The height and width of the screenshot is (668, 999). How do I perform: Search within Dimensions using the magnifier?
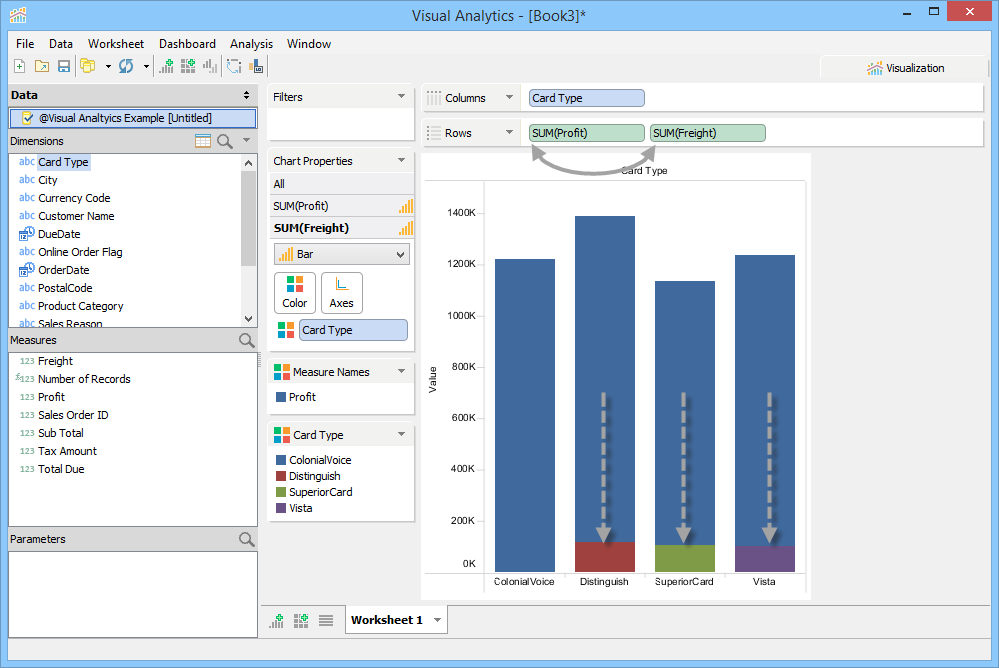tap(225, 142)
